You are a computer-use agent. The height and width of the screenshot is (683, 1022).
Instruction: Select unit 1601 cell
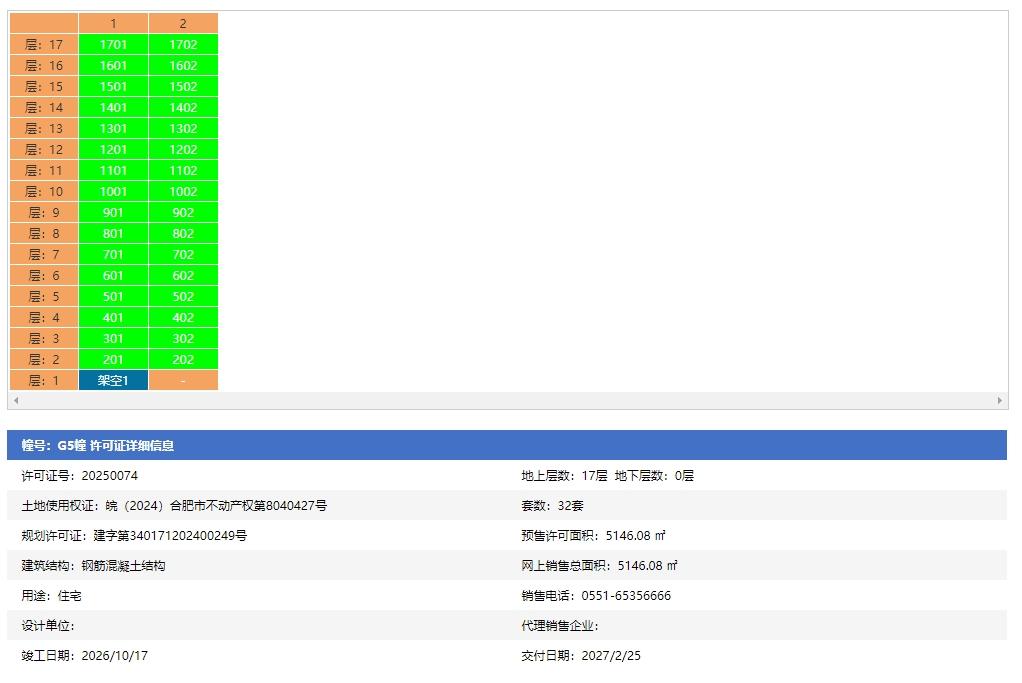click(113, 65)
